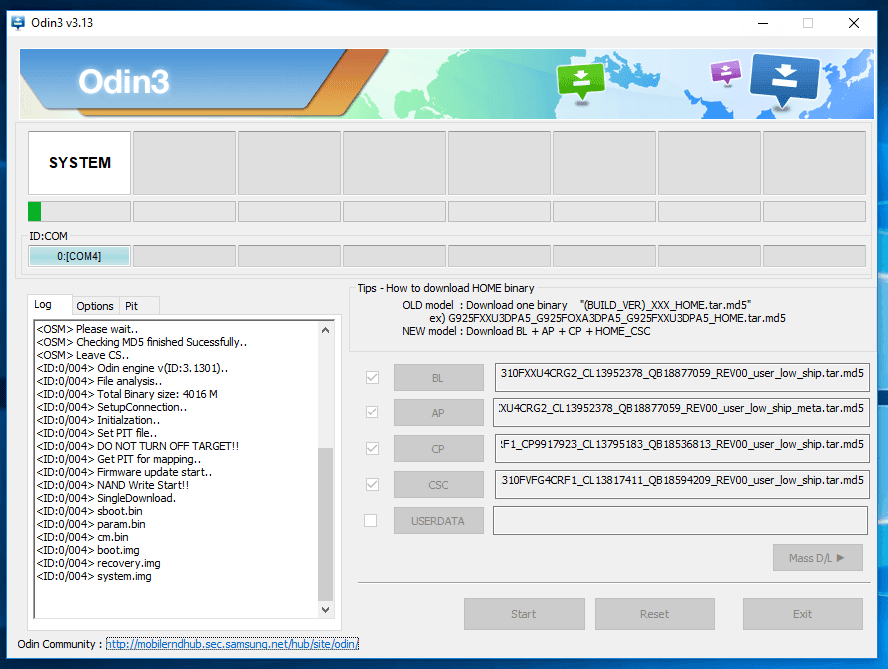This screenshot has width=888, height=669.
Task: Click the green progress bar under SYSTEM
Action: point(79,211)
